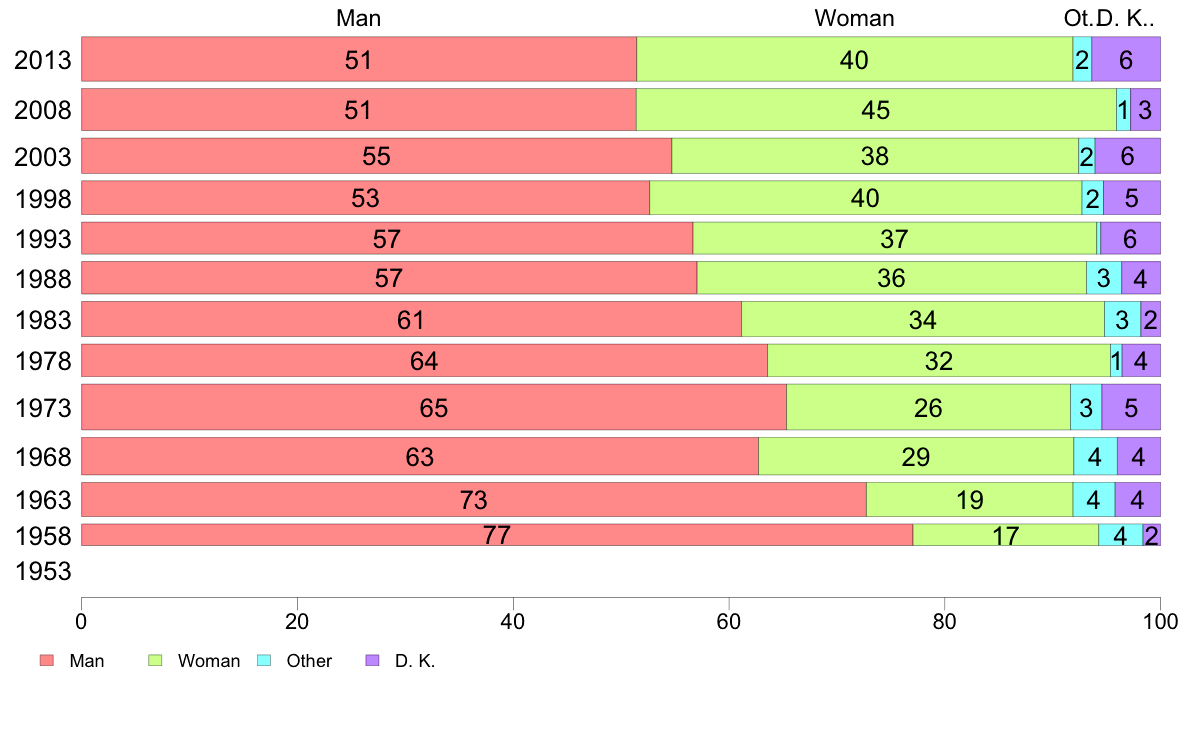The width and height of the screenshot is (1188, 736).
Task: Click the 100 tick label on the x-axis
Action: click(x=1159, y=619)
